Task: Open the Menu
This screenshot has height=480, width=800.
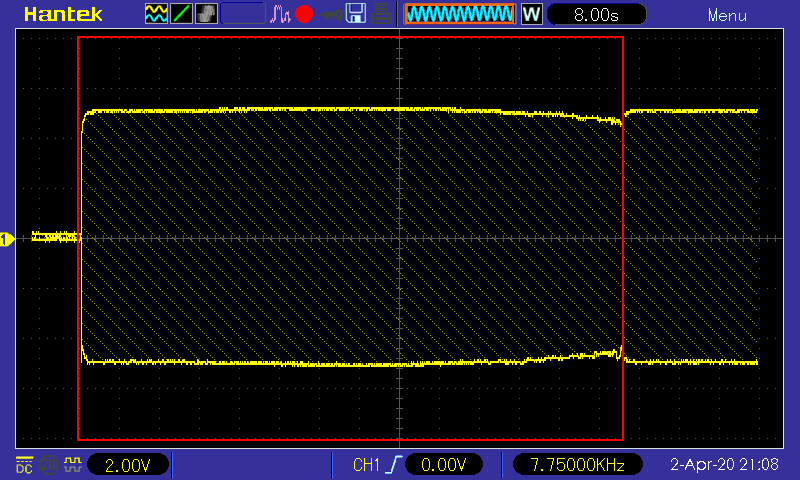Action: (x=727, y=15)
